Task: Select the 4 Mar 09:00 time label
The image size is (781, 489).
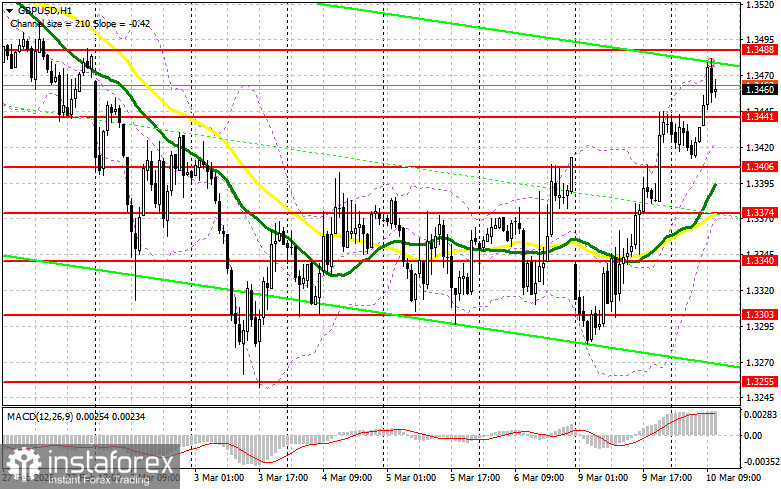Action: click(347, 478)
